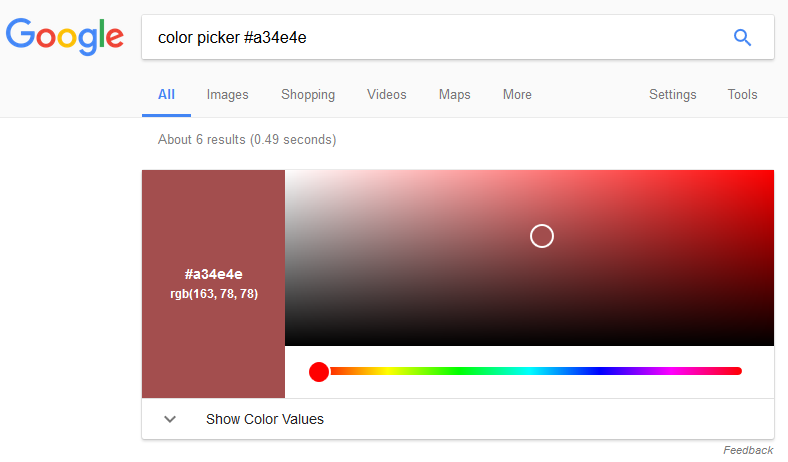Switch to the Videos tab
This screenshot has width=788, height=462.
point(387,95)
